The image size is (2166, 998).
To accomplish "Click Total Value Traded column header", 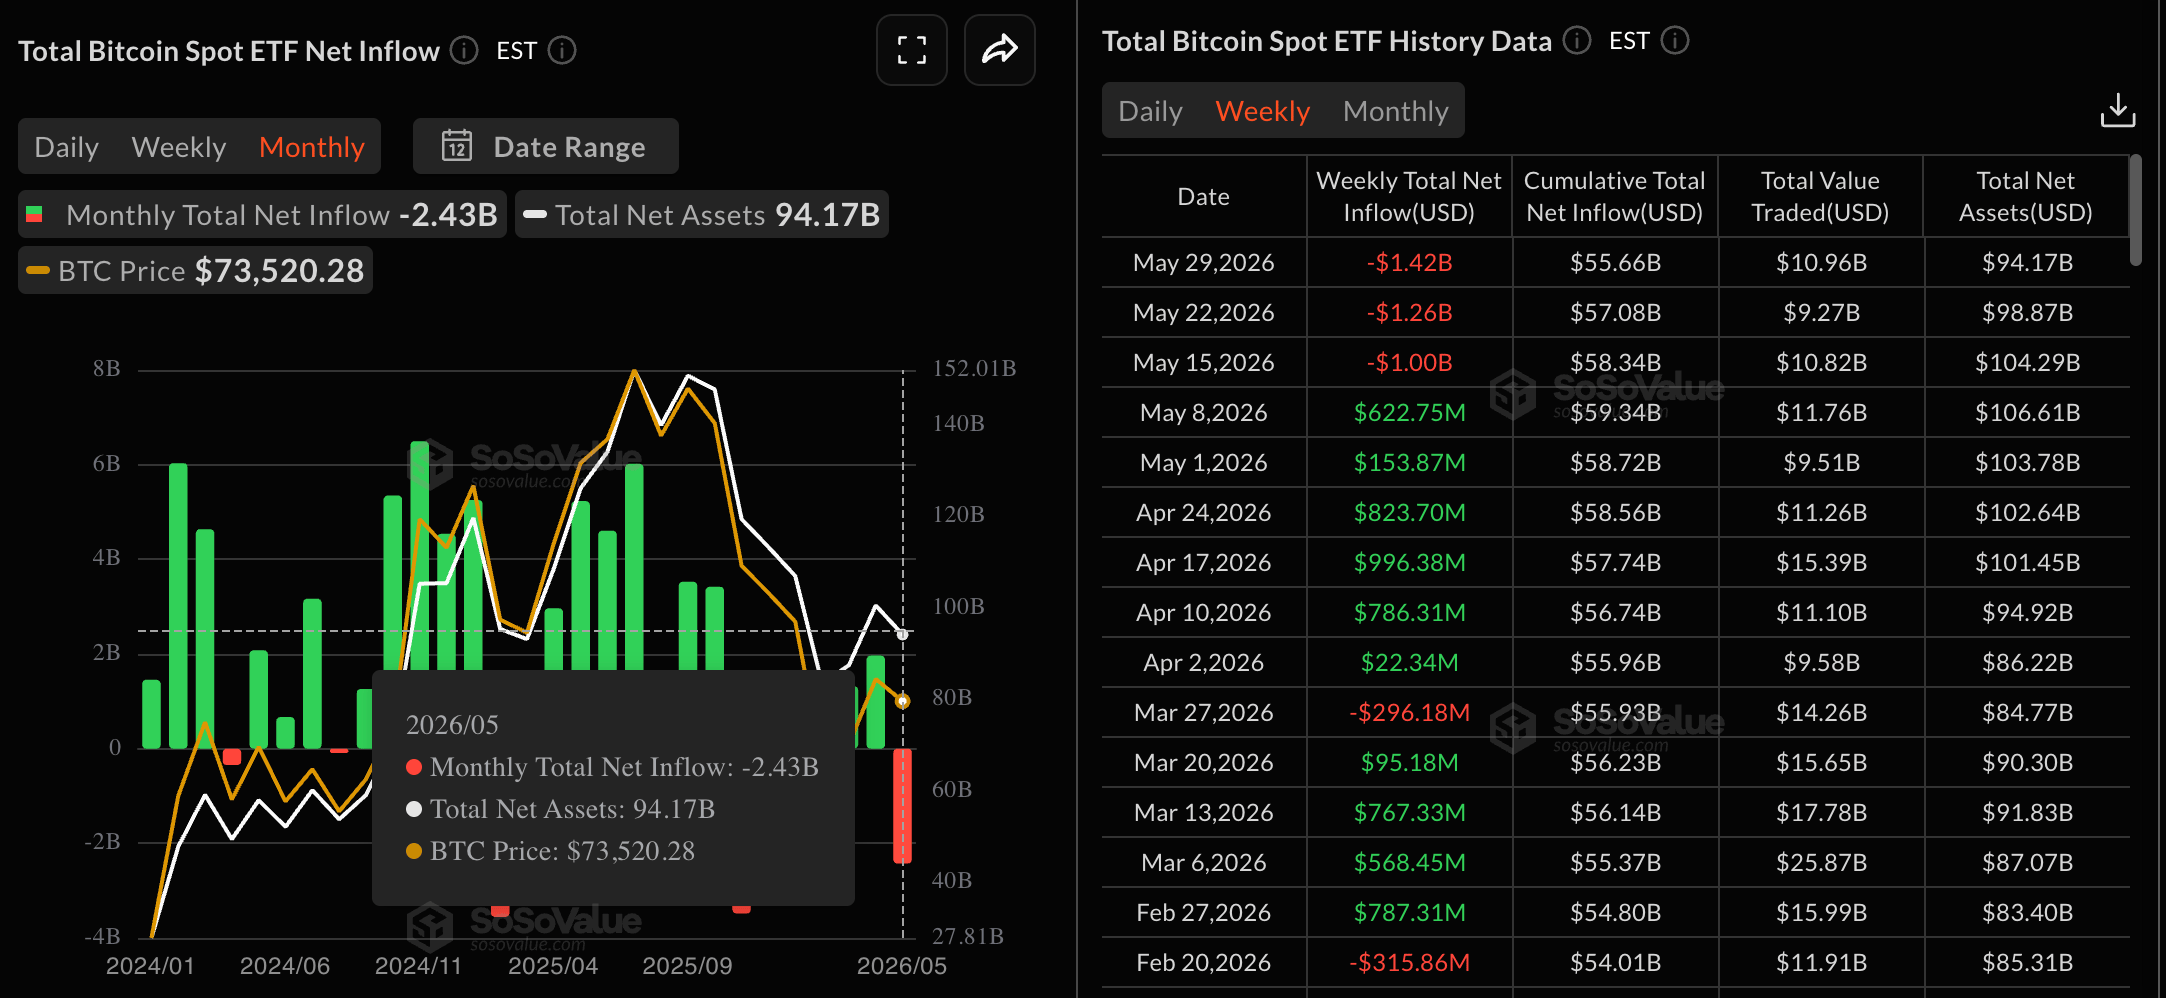I will 1820,196.
